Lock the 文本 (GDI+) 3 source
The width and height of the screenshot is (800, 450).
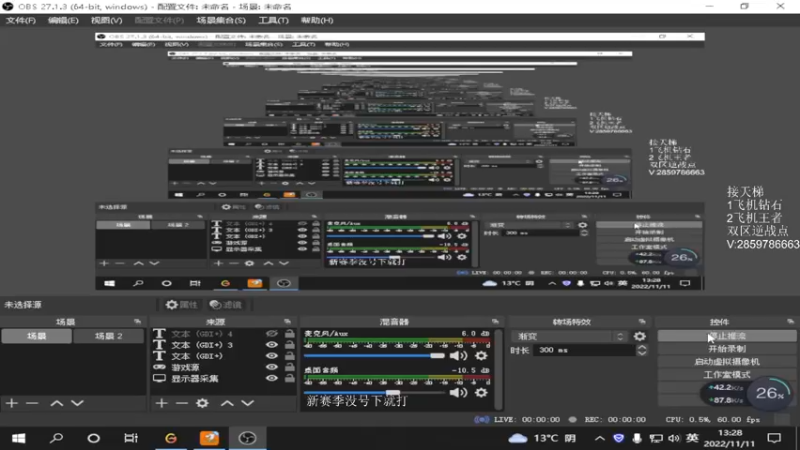pos(289,345)
